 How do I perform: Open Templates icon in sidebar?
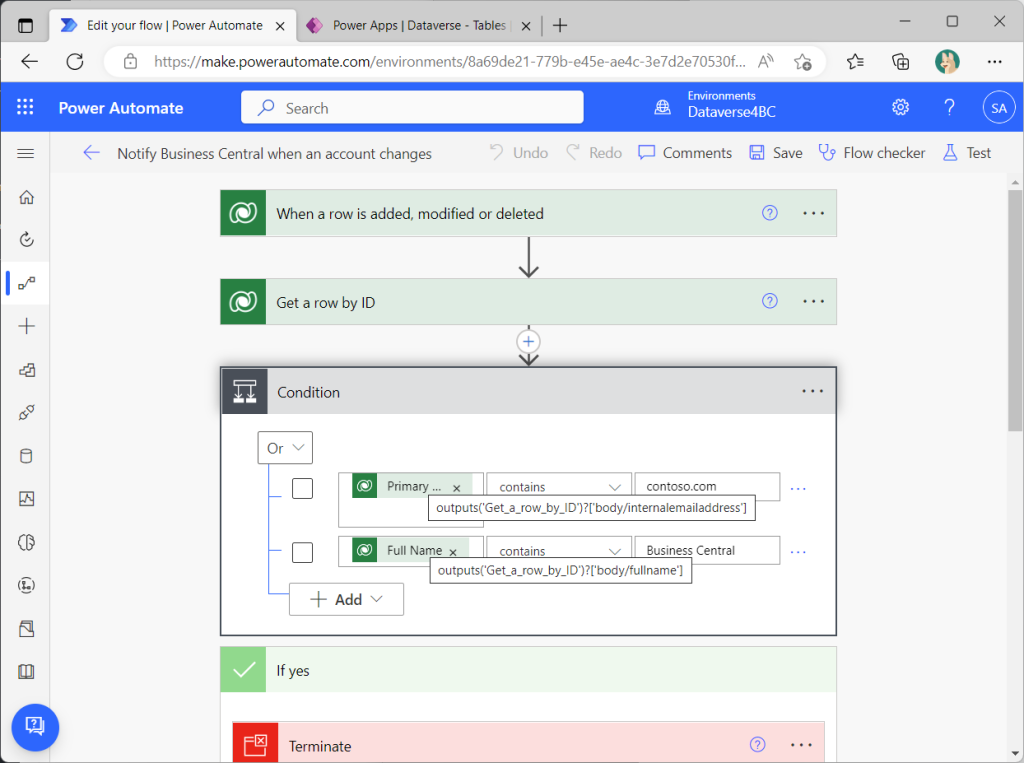(26, 370)
